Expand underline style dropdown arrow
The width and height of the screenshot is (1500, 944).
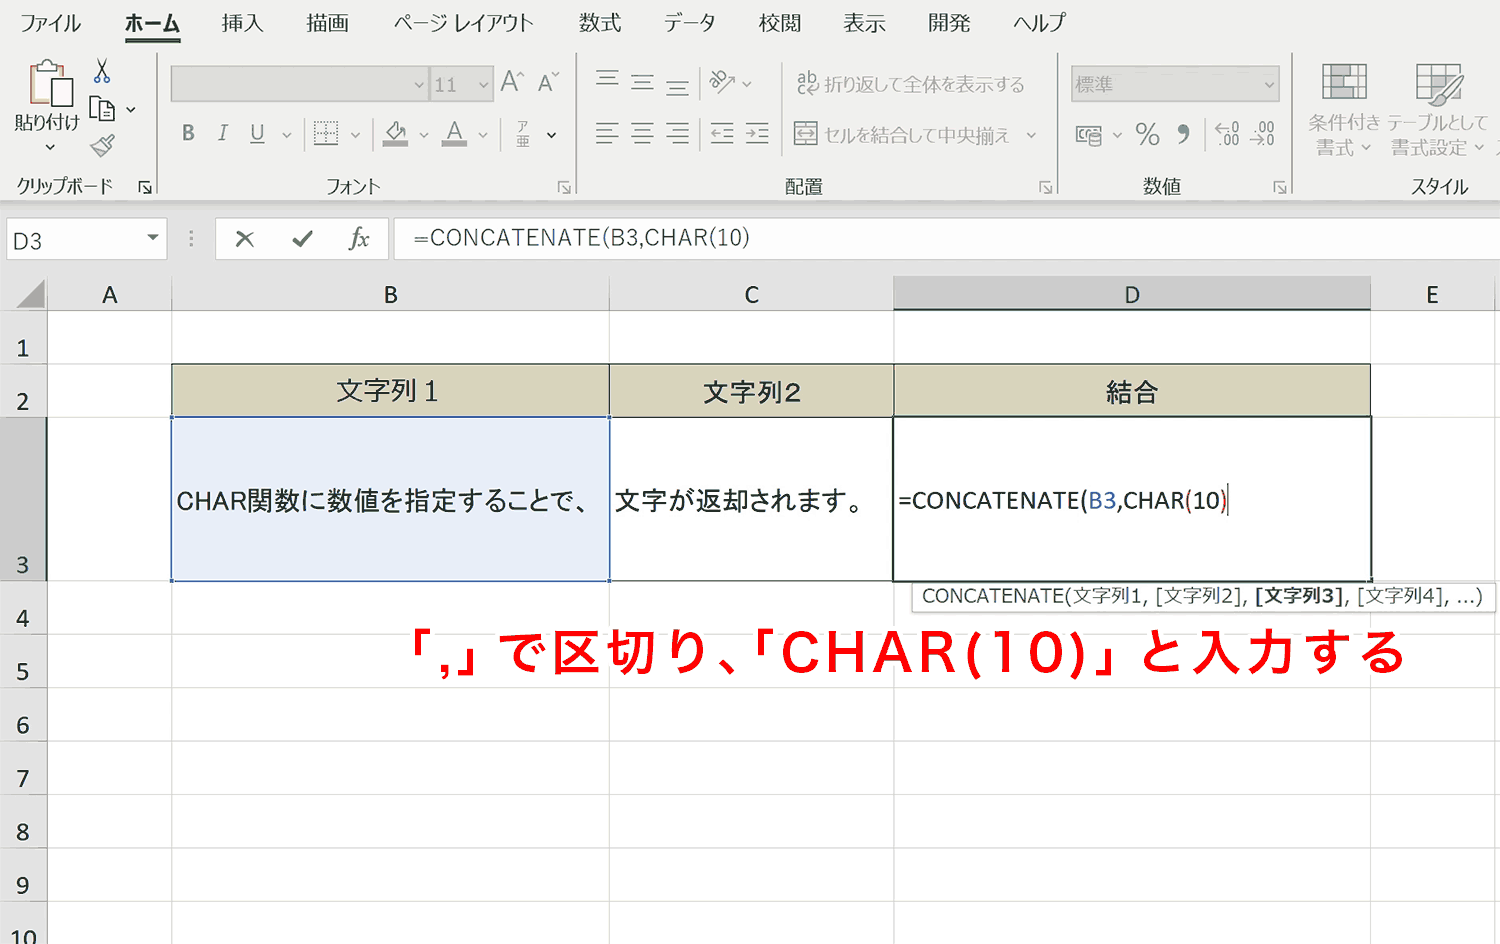tap(287, 134)
